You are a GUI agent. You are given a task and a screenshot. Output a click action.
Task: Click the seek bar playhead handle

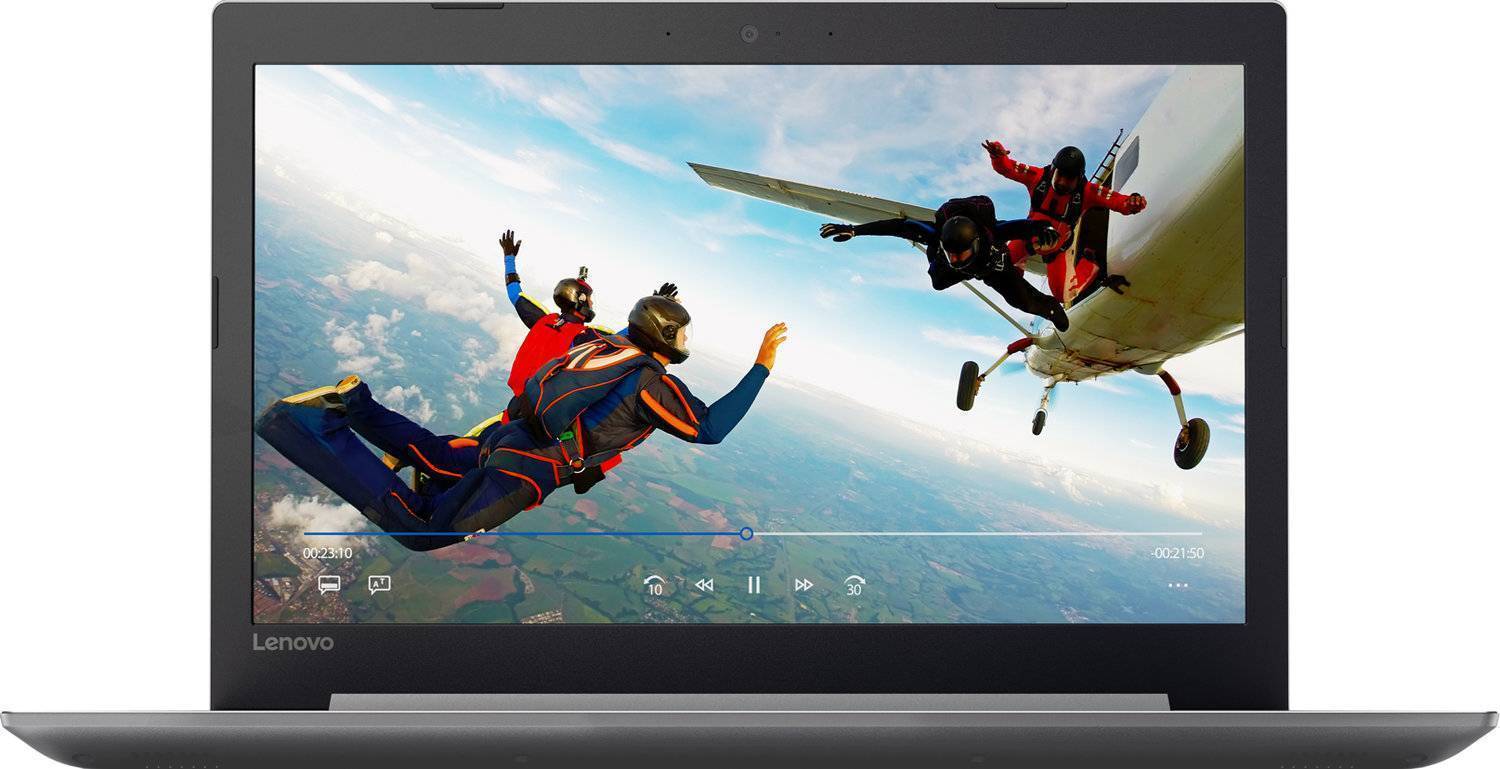746,534
